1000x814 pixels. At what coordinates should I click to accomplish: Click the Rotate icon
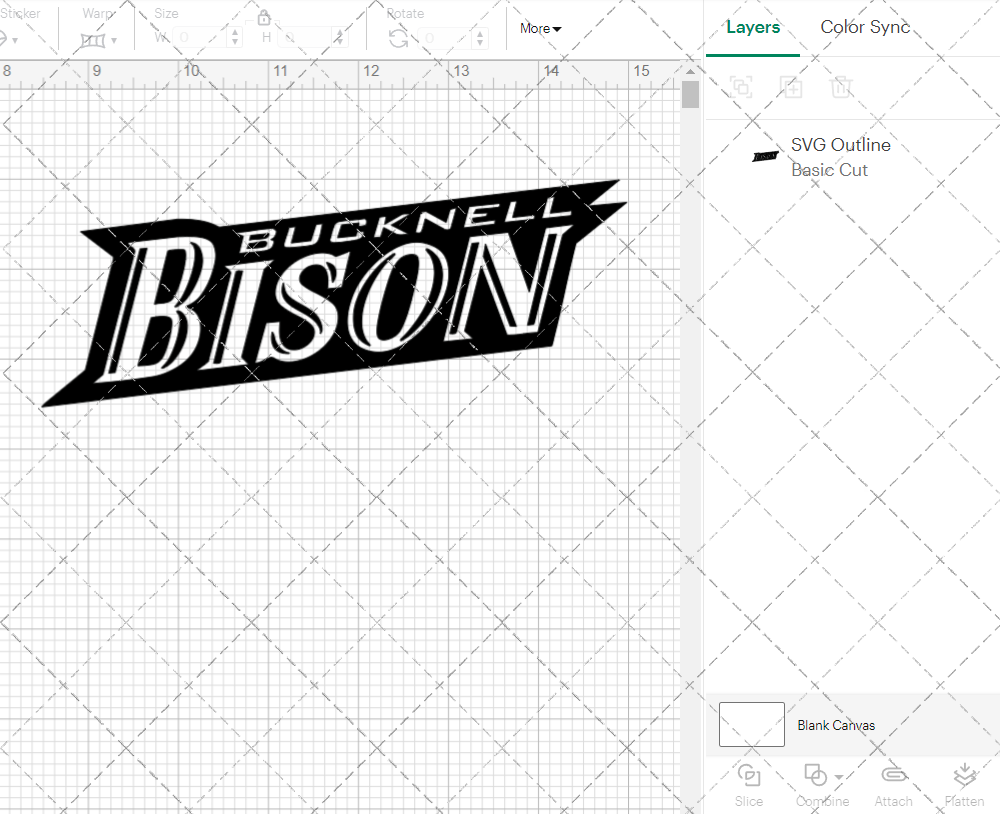[397, 38]
